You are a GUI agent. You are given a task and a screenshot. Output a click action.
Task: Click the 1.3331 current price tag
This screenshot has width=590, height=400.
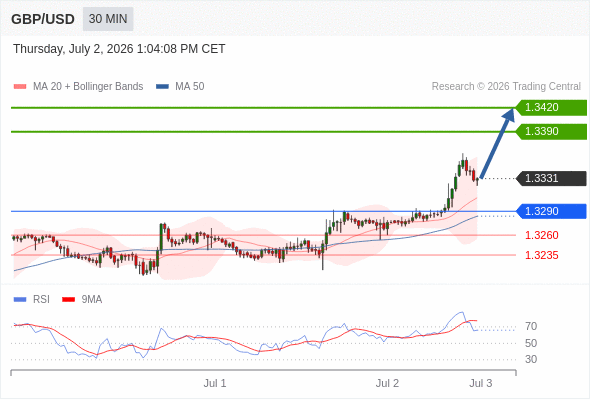(551, 178)
